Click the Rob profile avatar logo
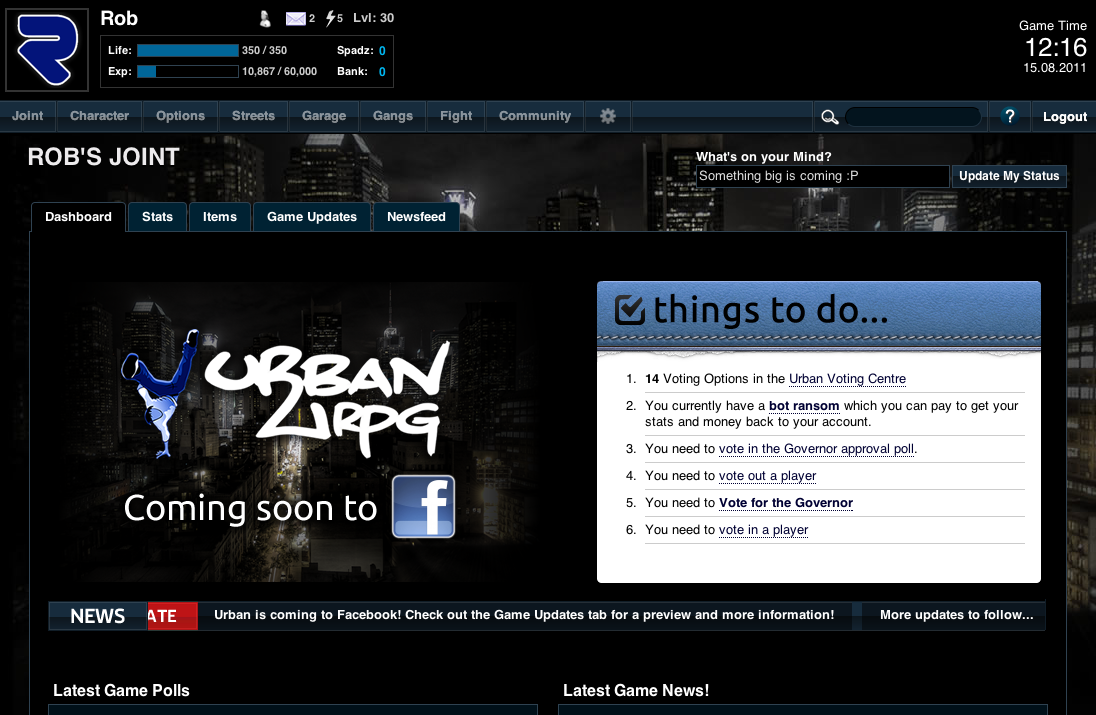 pos(47,49)
